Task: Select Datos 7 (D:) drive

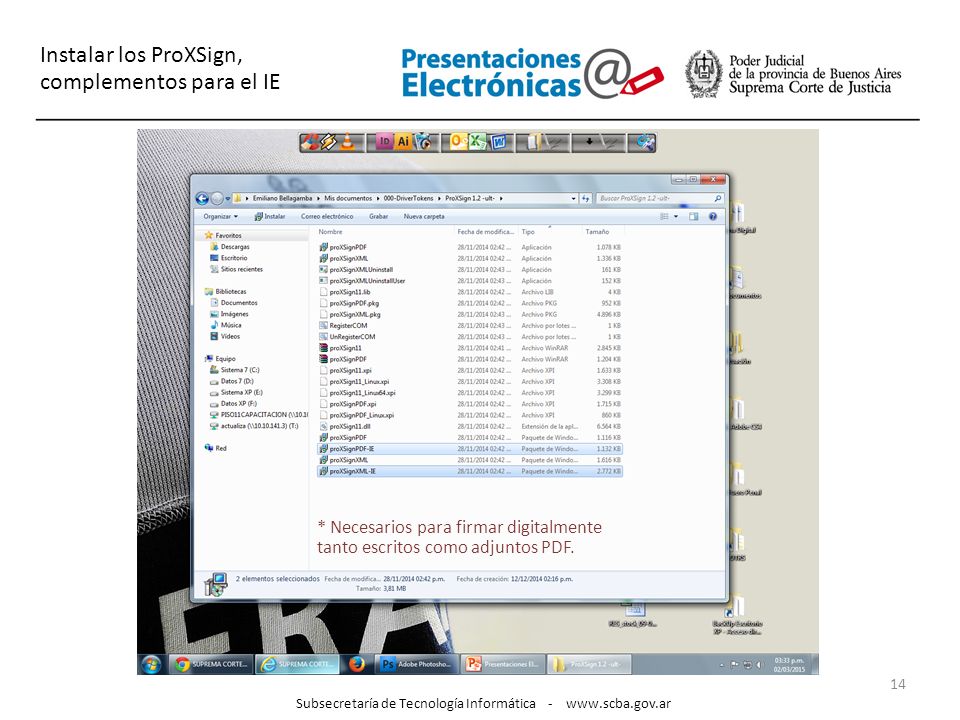Action: coord(237,381)
